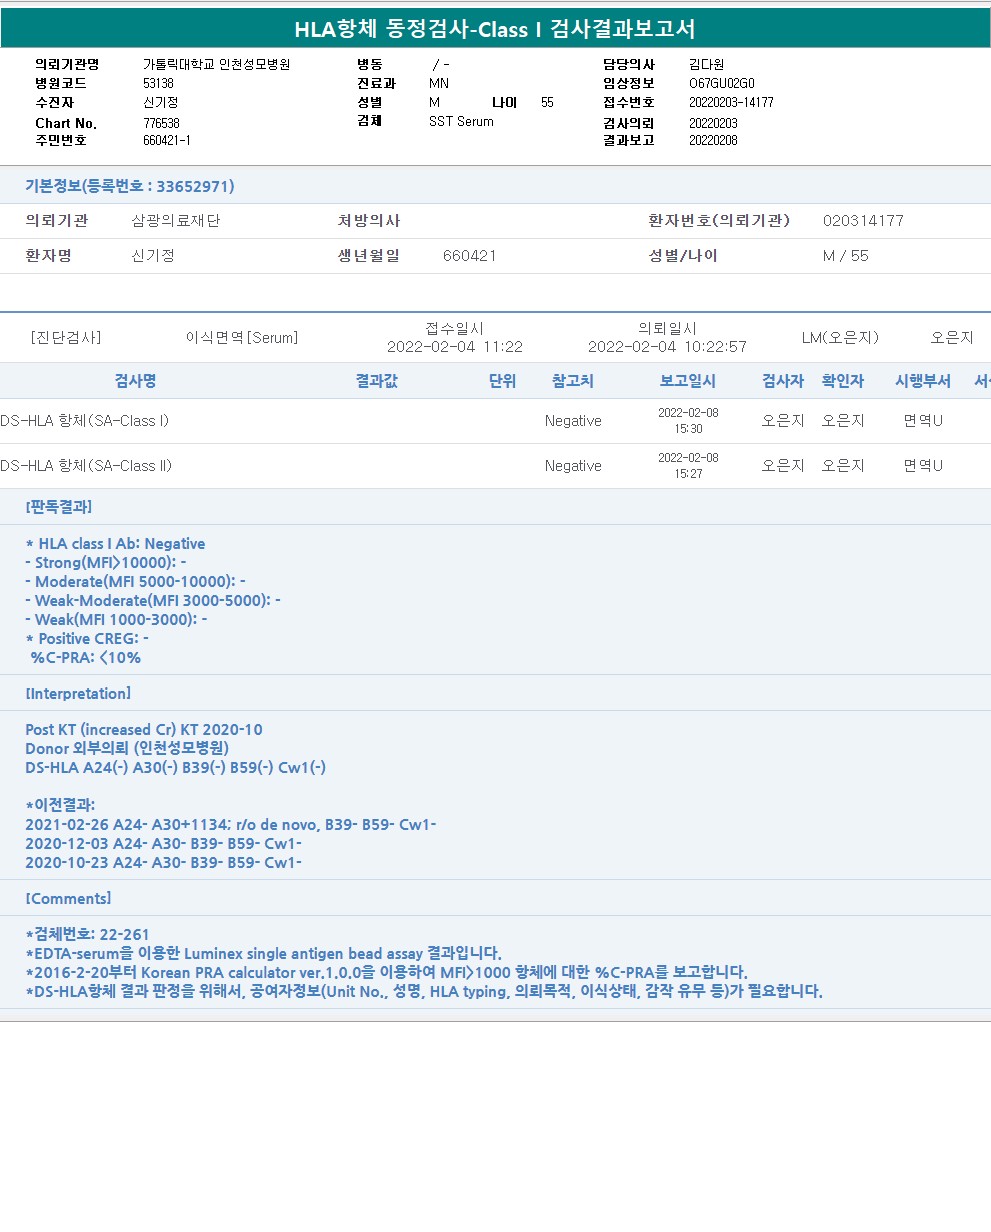Click the '보고일시' column header
The image size is (991, 1232).
pos(688,381)
